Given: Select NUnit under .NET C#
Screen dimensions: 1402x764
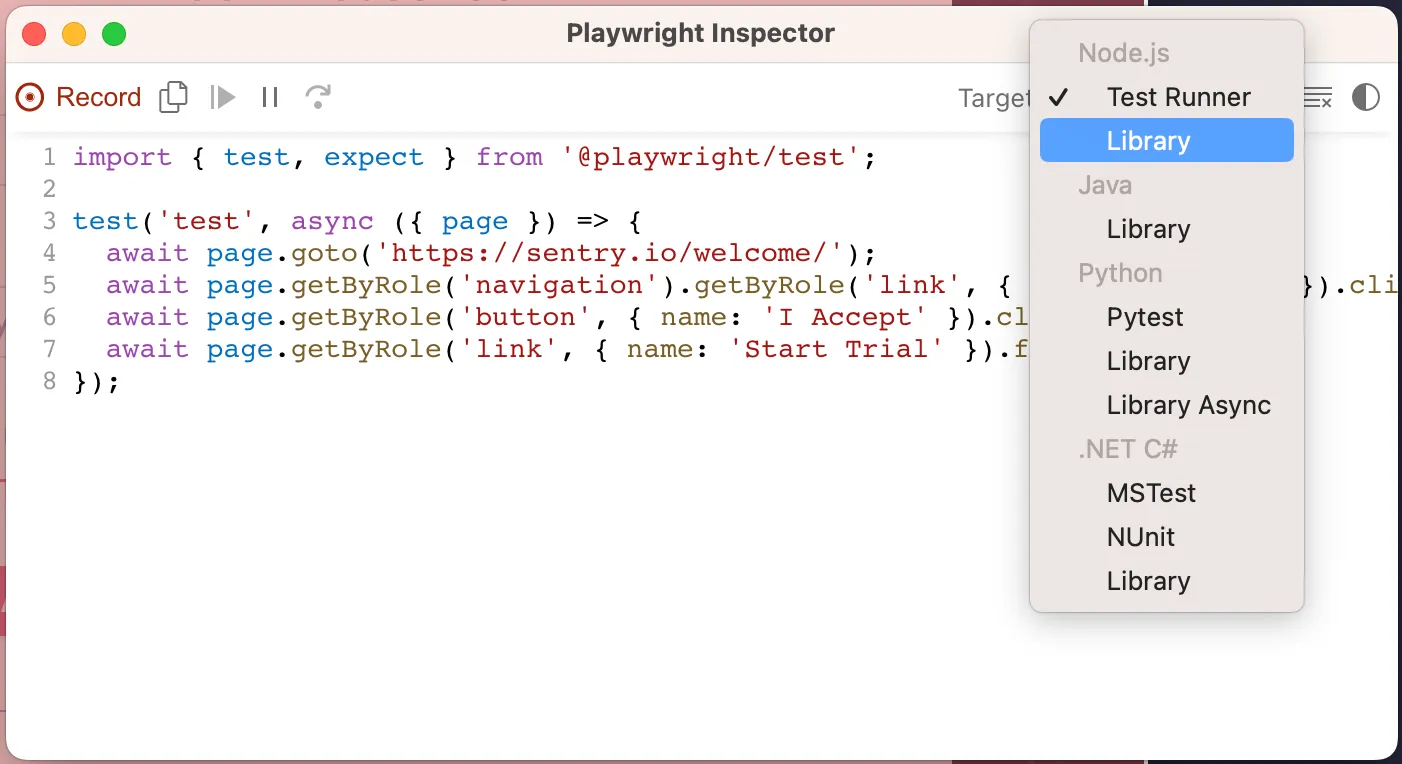Looking at the screenshot, I should [1141, 537].
